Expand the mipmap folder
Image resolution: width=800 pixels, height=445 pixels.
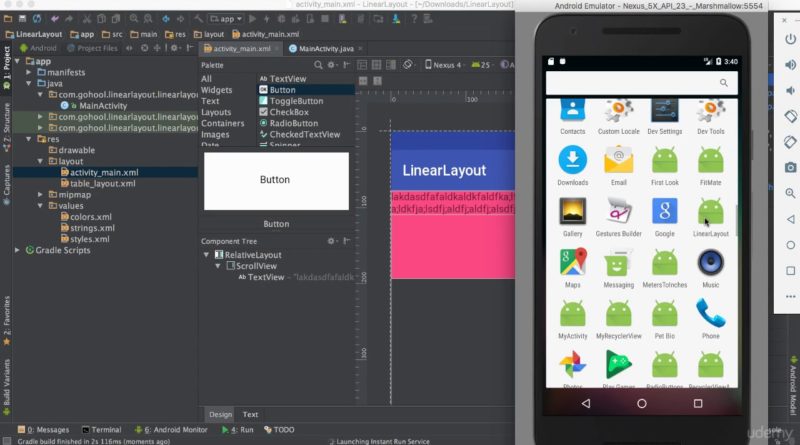[40, 194]
